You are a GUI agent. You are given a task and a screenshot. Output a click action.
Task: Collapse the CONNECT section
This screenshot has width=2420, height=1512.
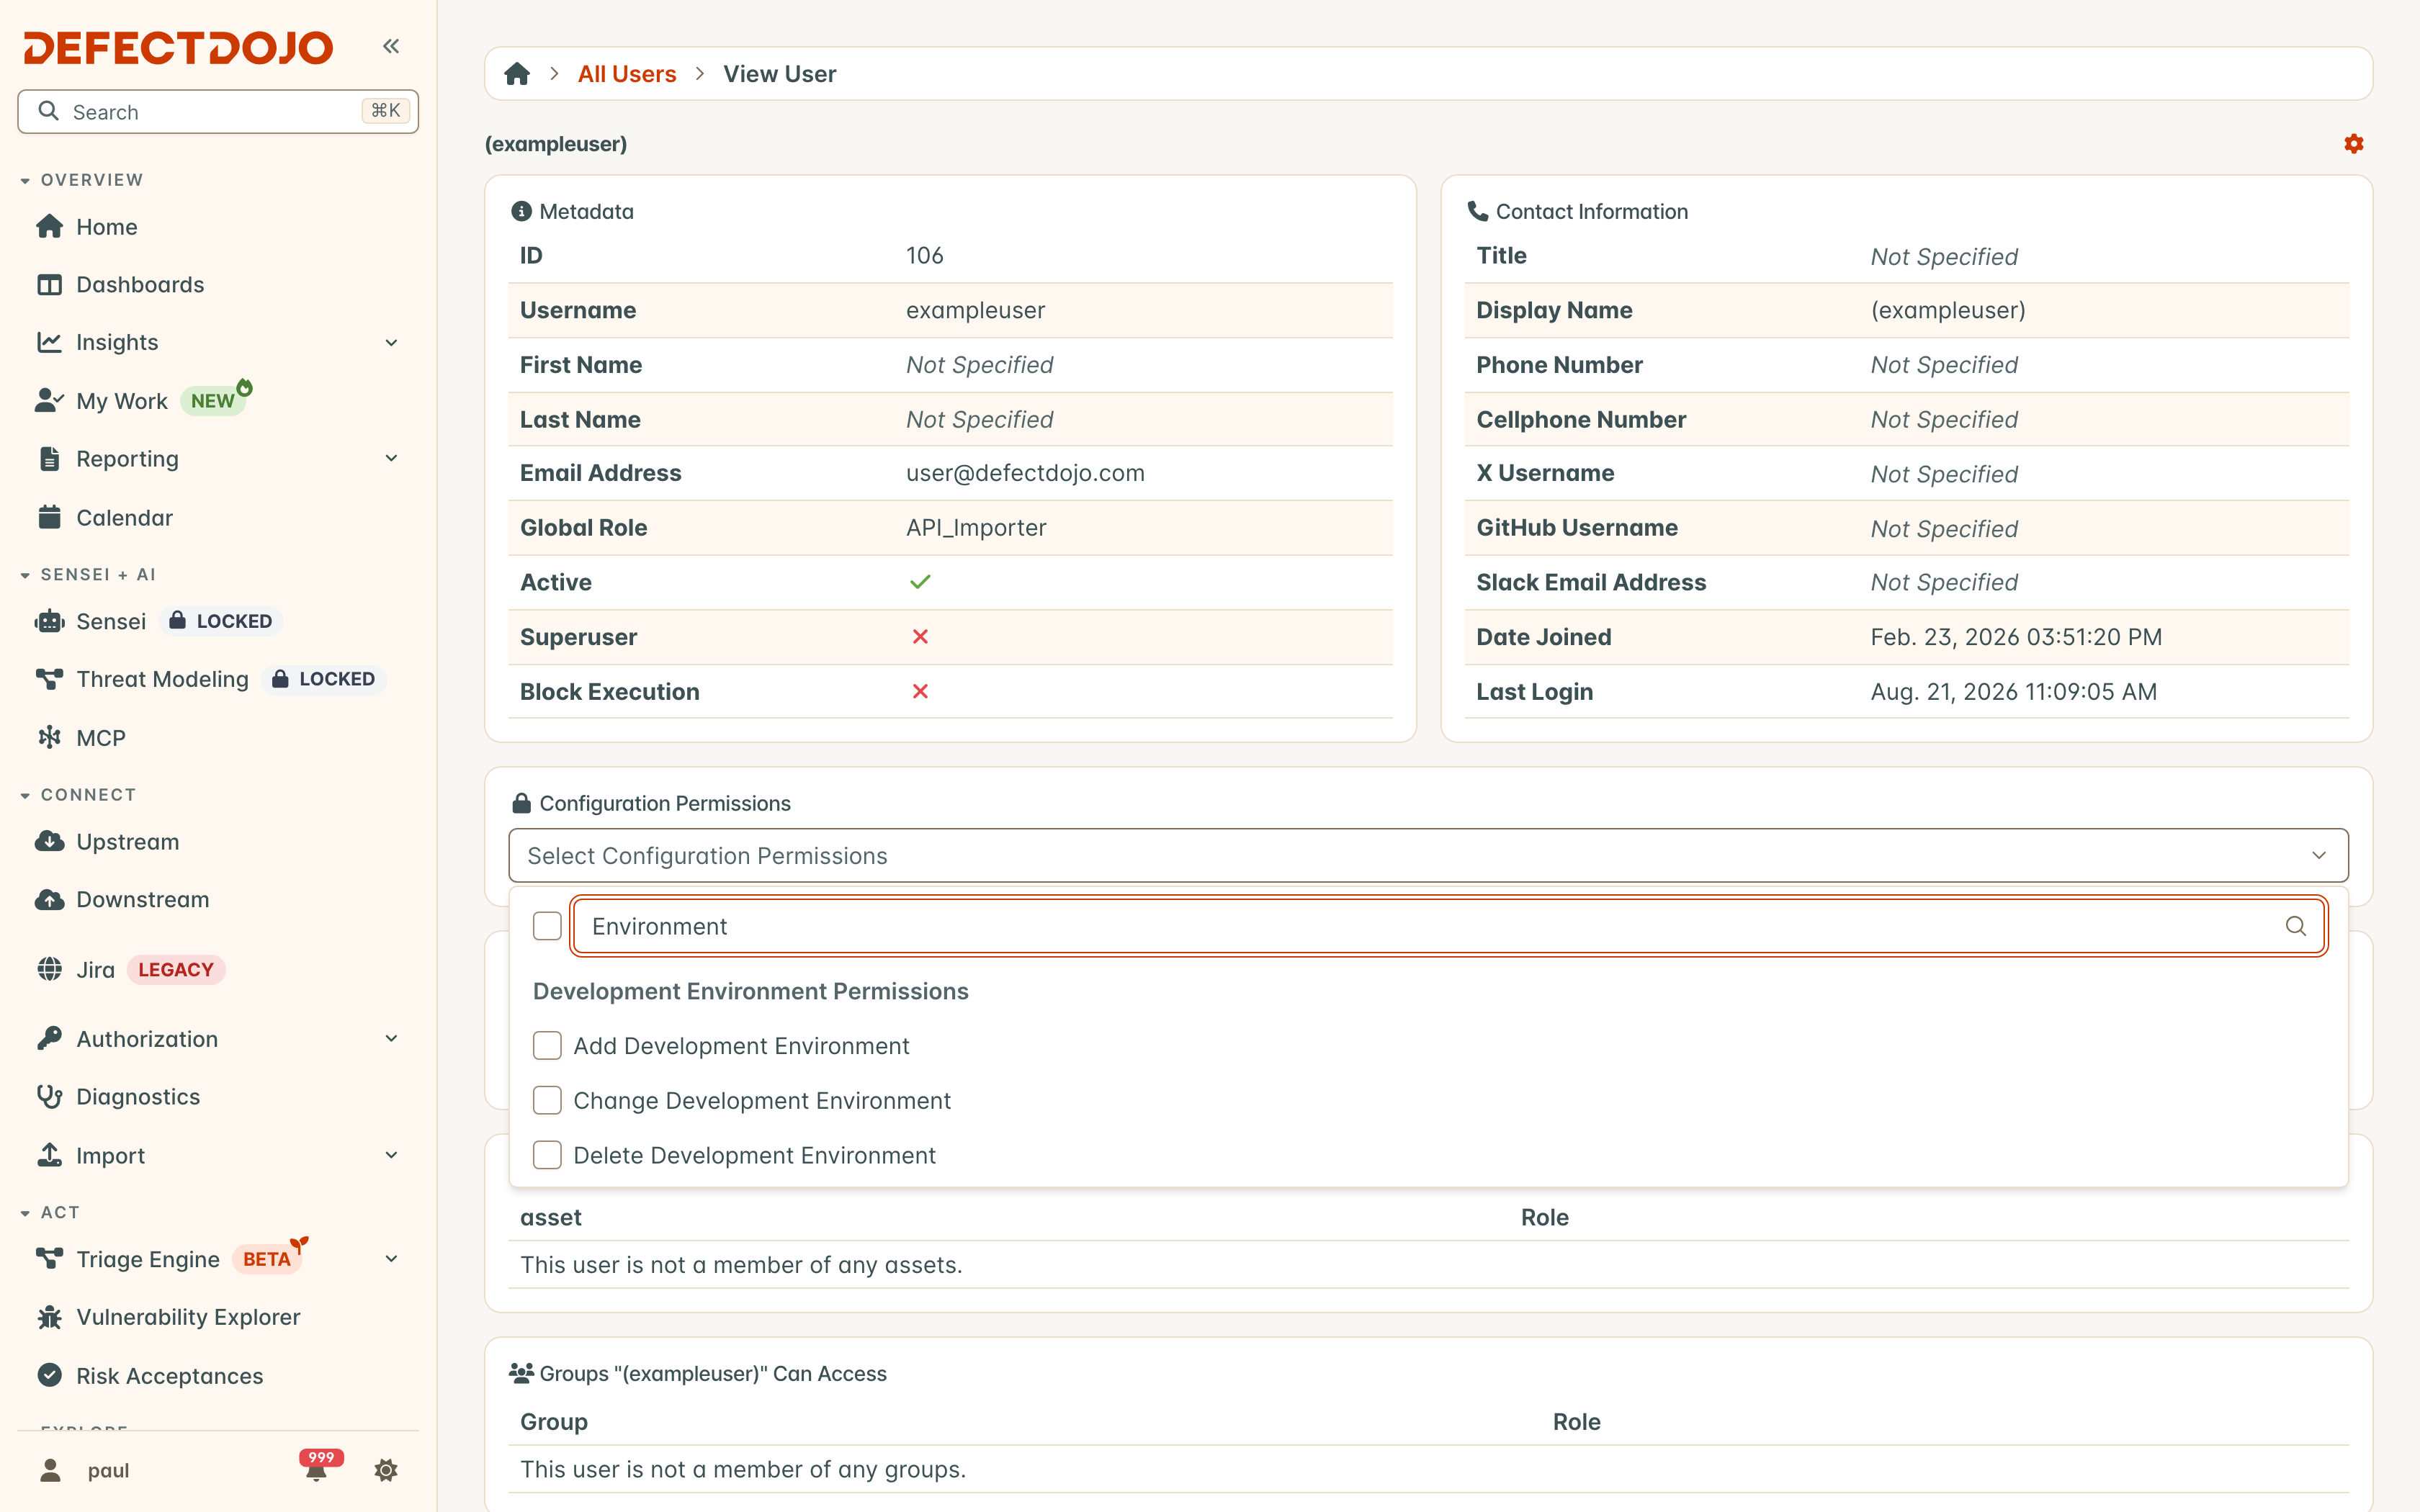pos(78,795)
